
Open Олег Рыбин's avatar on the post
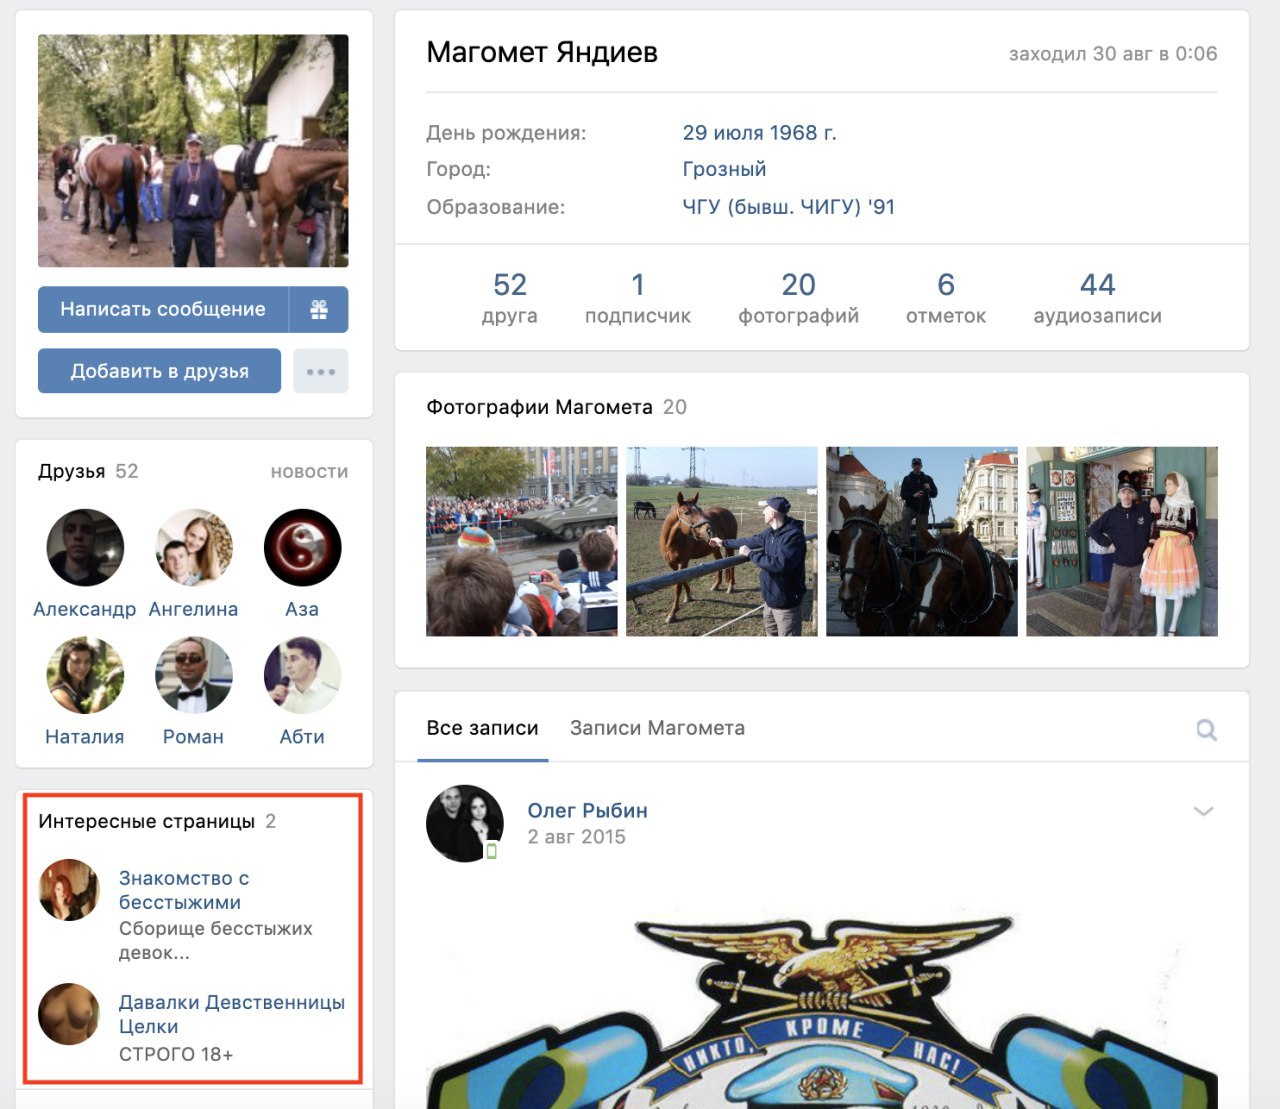(465, 823)
